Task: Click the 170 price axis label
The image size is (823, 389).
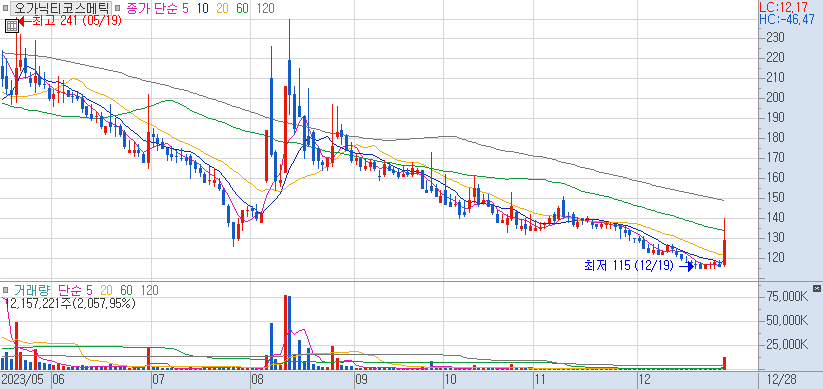Action: (x=775, y=157)
